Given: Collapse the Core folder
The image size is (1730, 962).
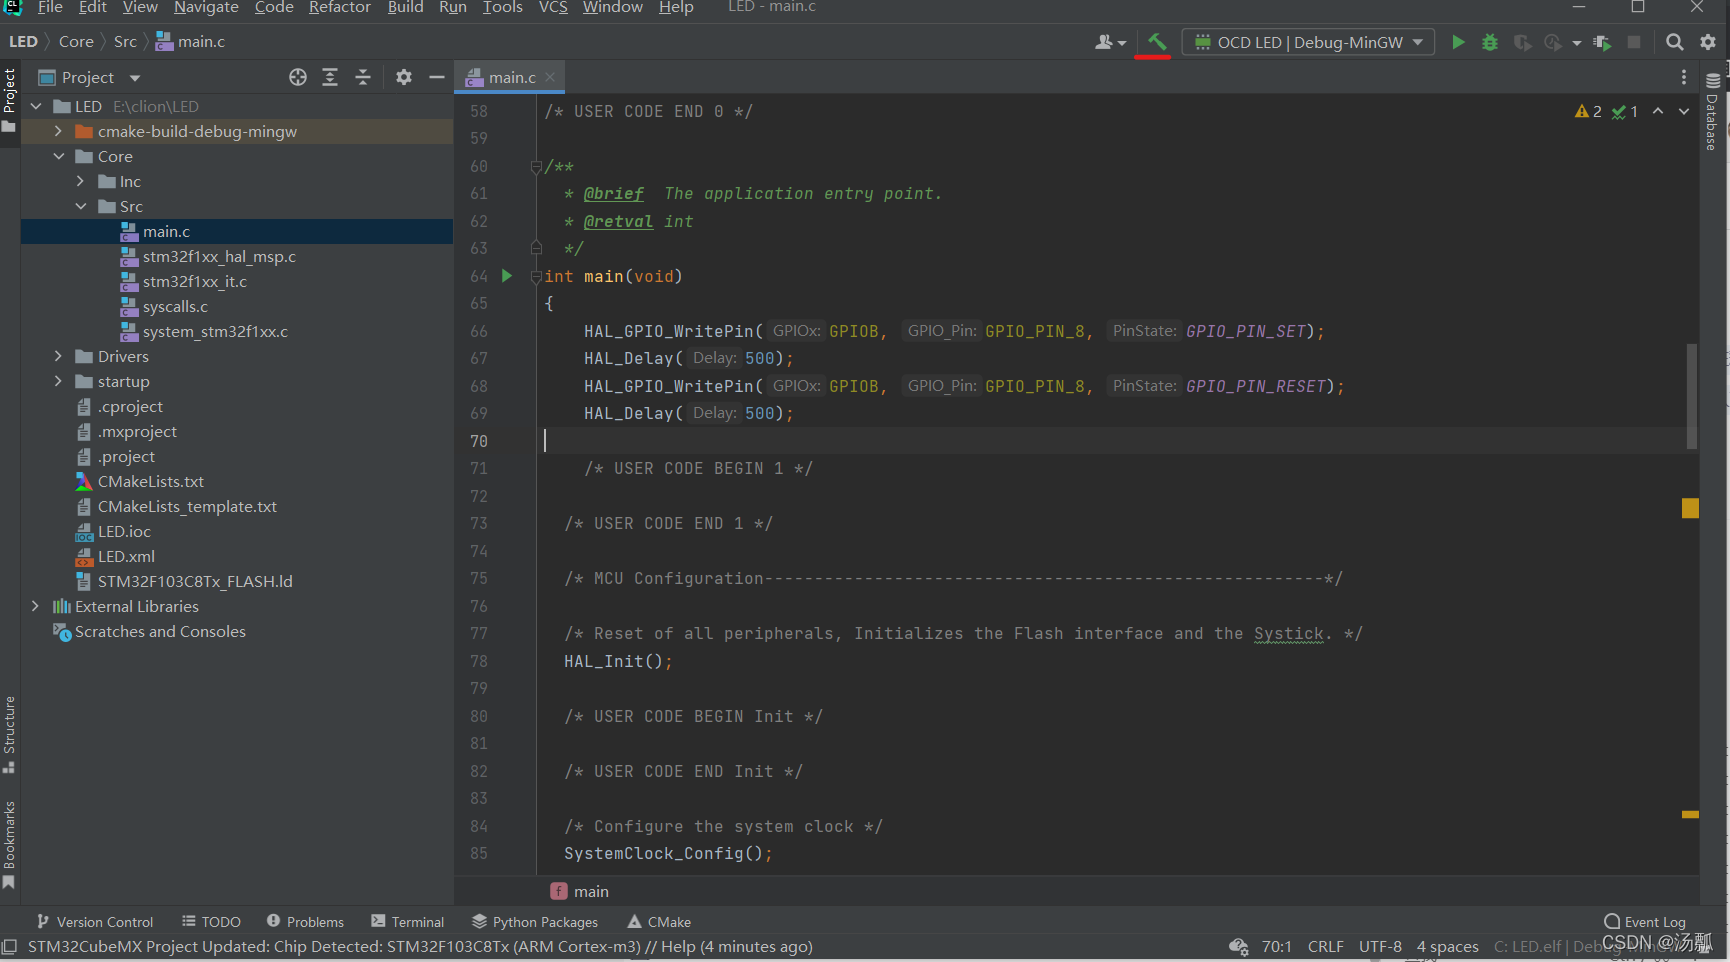Looking at the screenshot, I should tap(58, 156).
